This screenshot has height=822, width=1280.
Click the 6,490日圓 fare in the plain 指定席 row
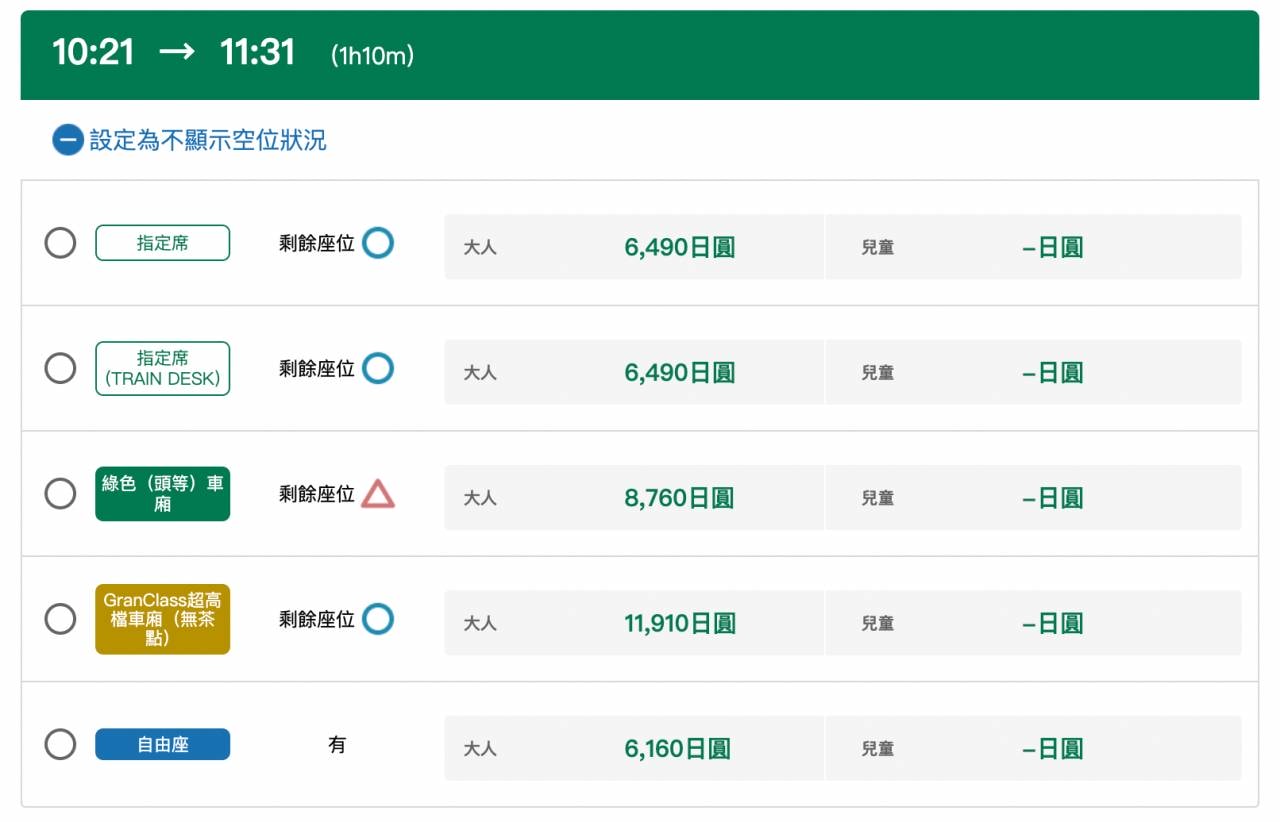(x=680, y=247)
